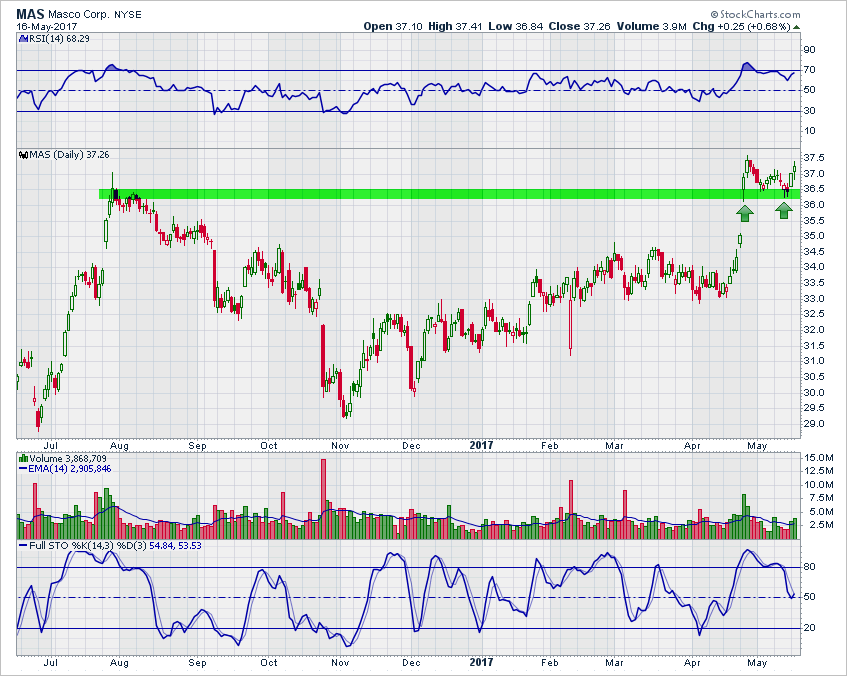Click Sep on the stochastic panel date axis
Screen dimensions: 847x676
click(x=197, y=663)
